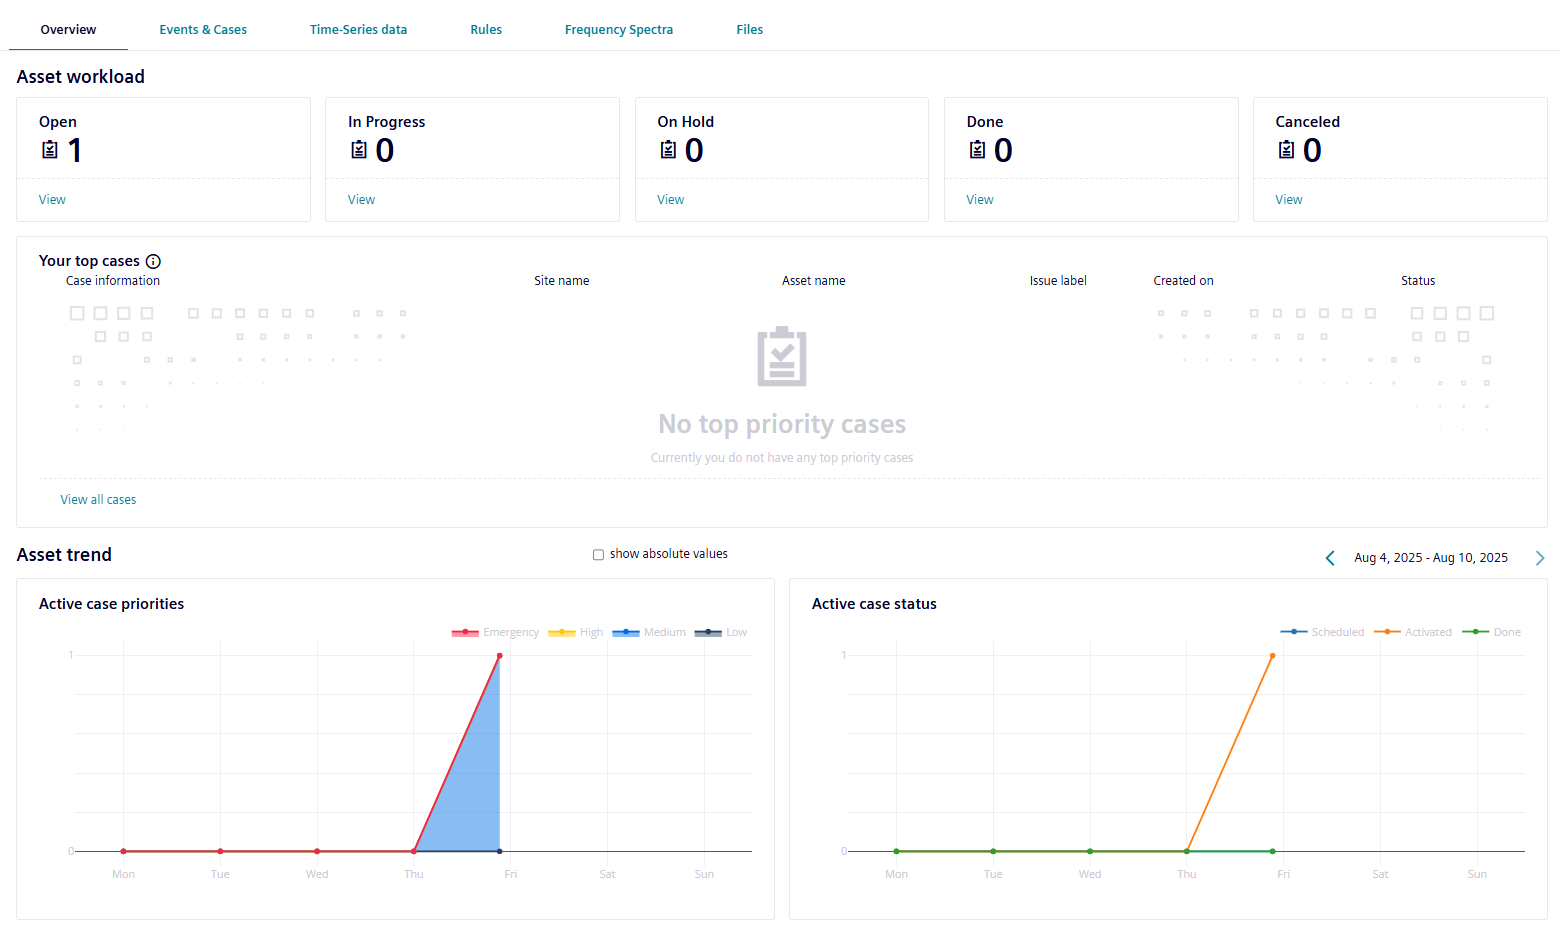Click the clipboard icon in the Open card
Image resolution: width=1560 pixels, height=929 pixels.
tap(50, 150)
